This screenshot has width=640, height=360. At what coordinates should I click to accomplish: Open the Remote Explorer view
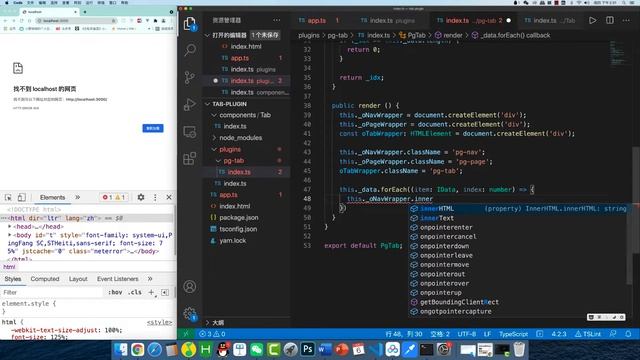click(x=190, y=131)
